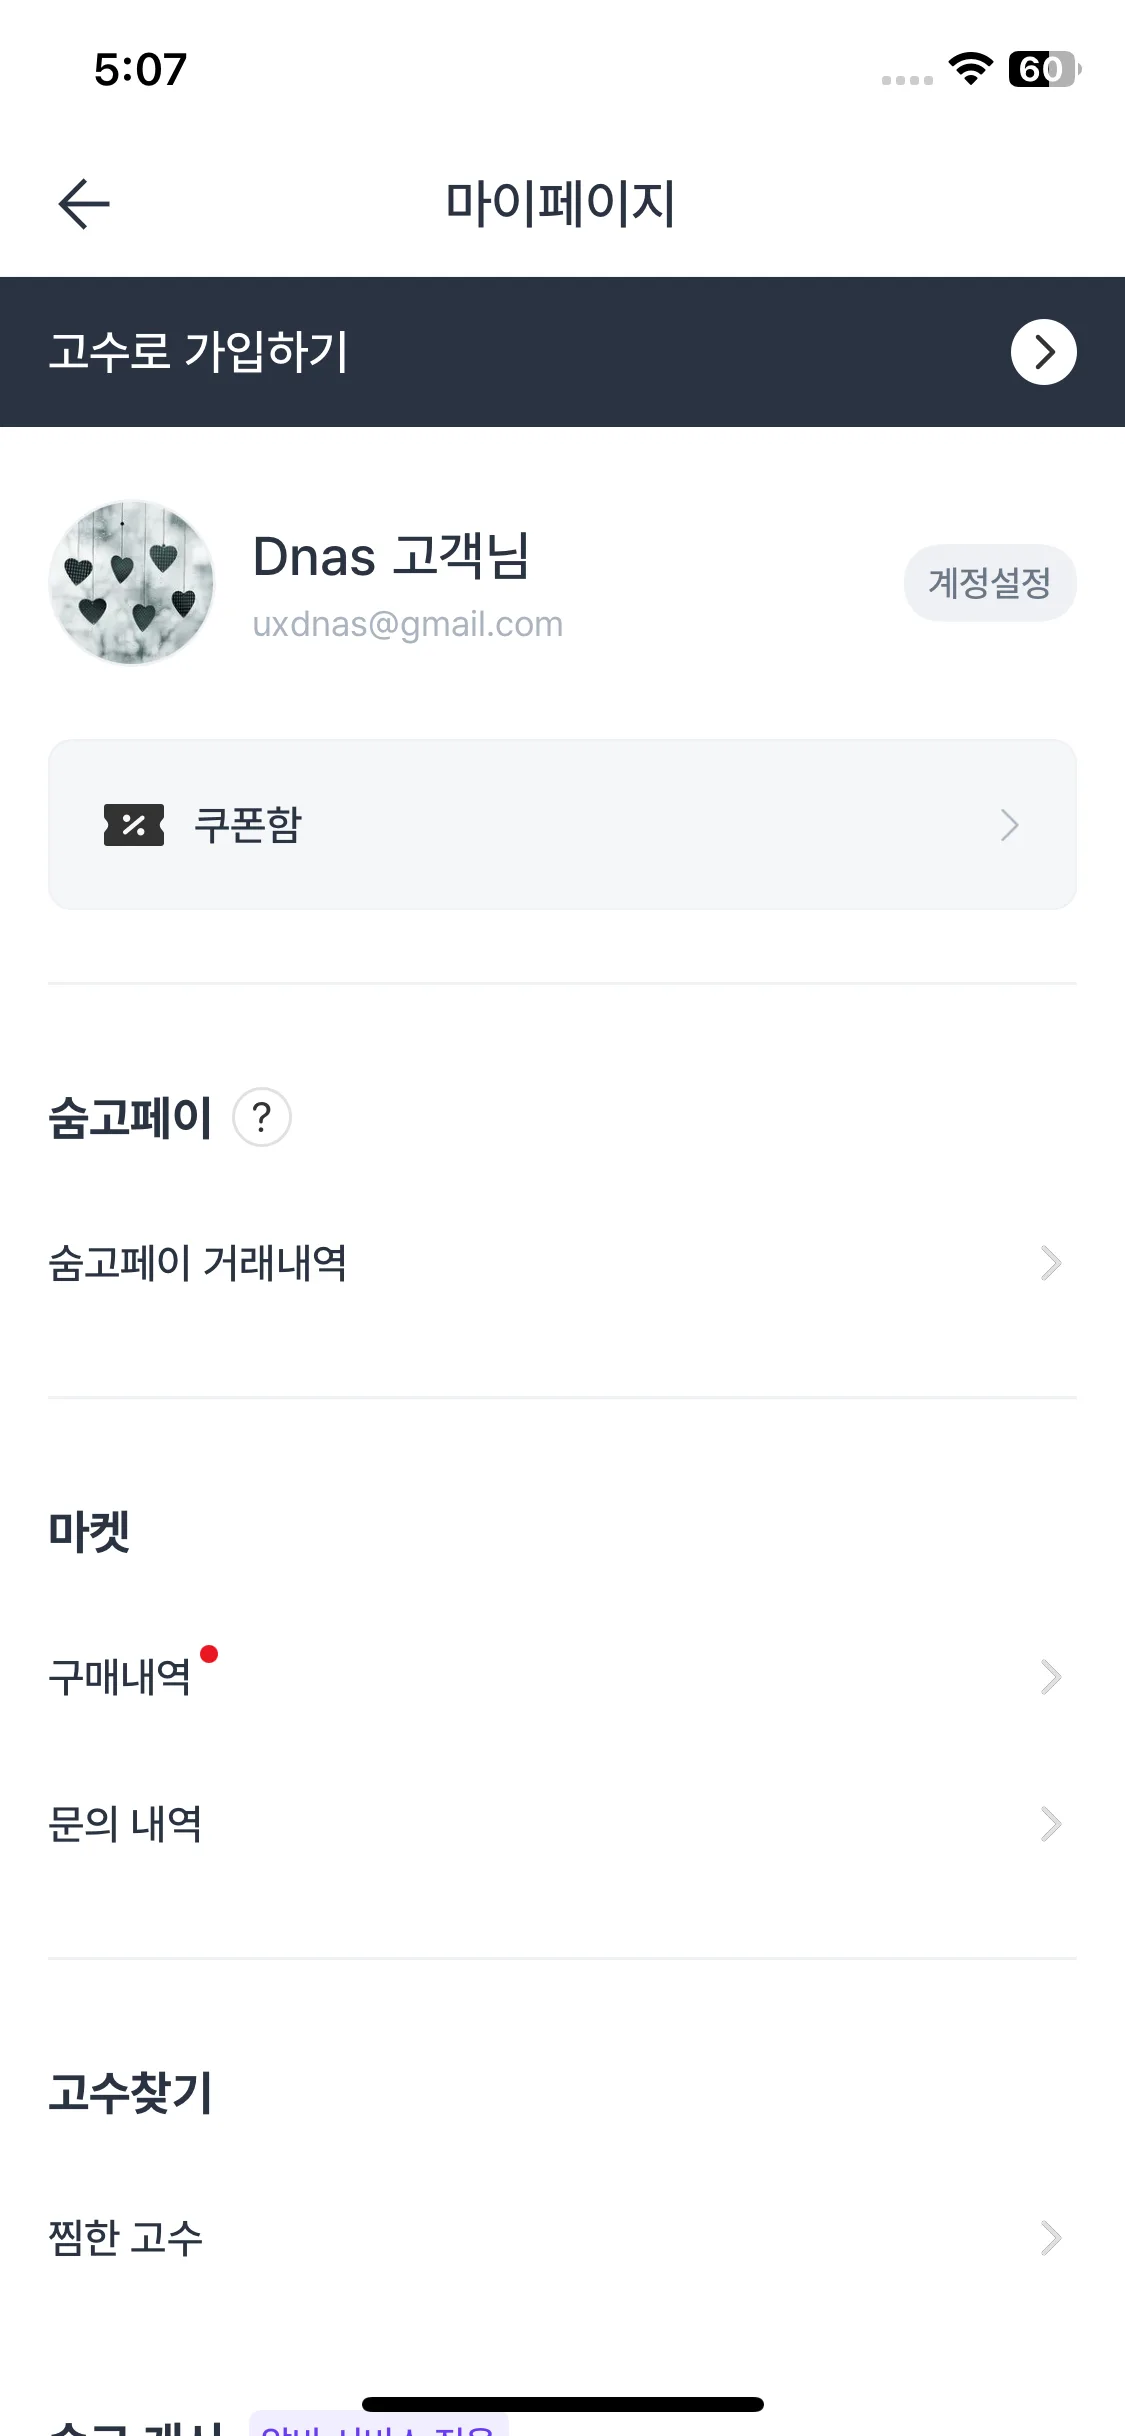1125x2436 pixels.
Task: Tap the battery indicator icon
Action: coord(1043,68)
